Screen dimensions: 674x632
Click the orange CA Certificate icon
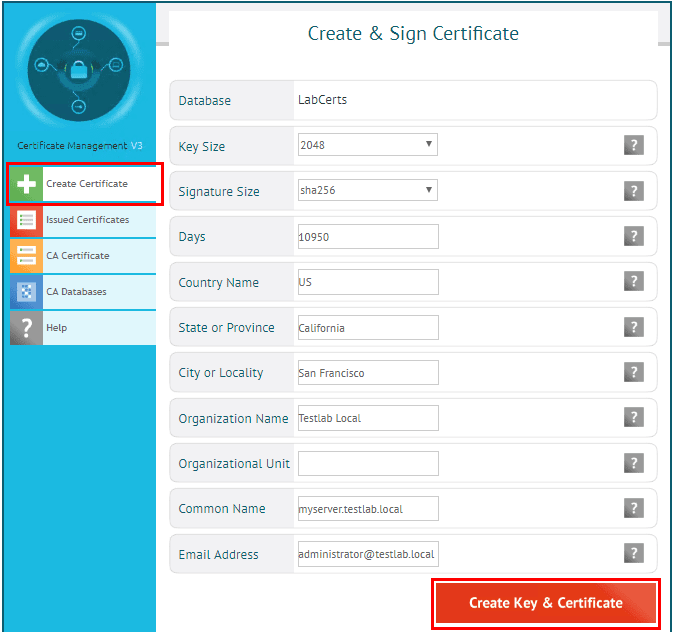pos(26,256)
